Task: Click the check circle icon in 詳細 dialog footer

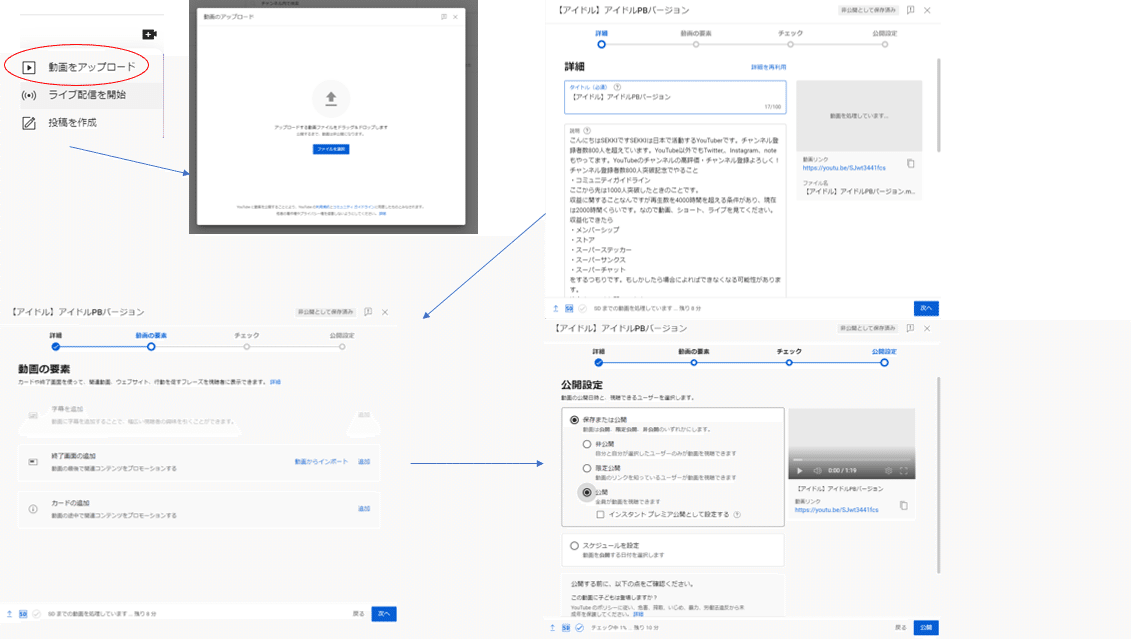Action: pos(583,309)
